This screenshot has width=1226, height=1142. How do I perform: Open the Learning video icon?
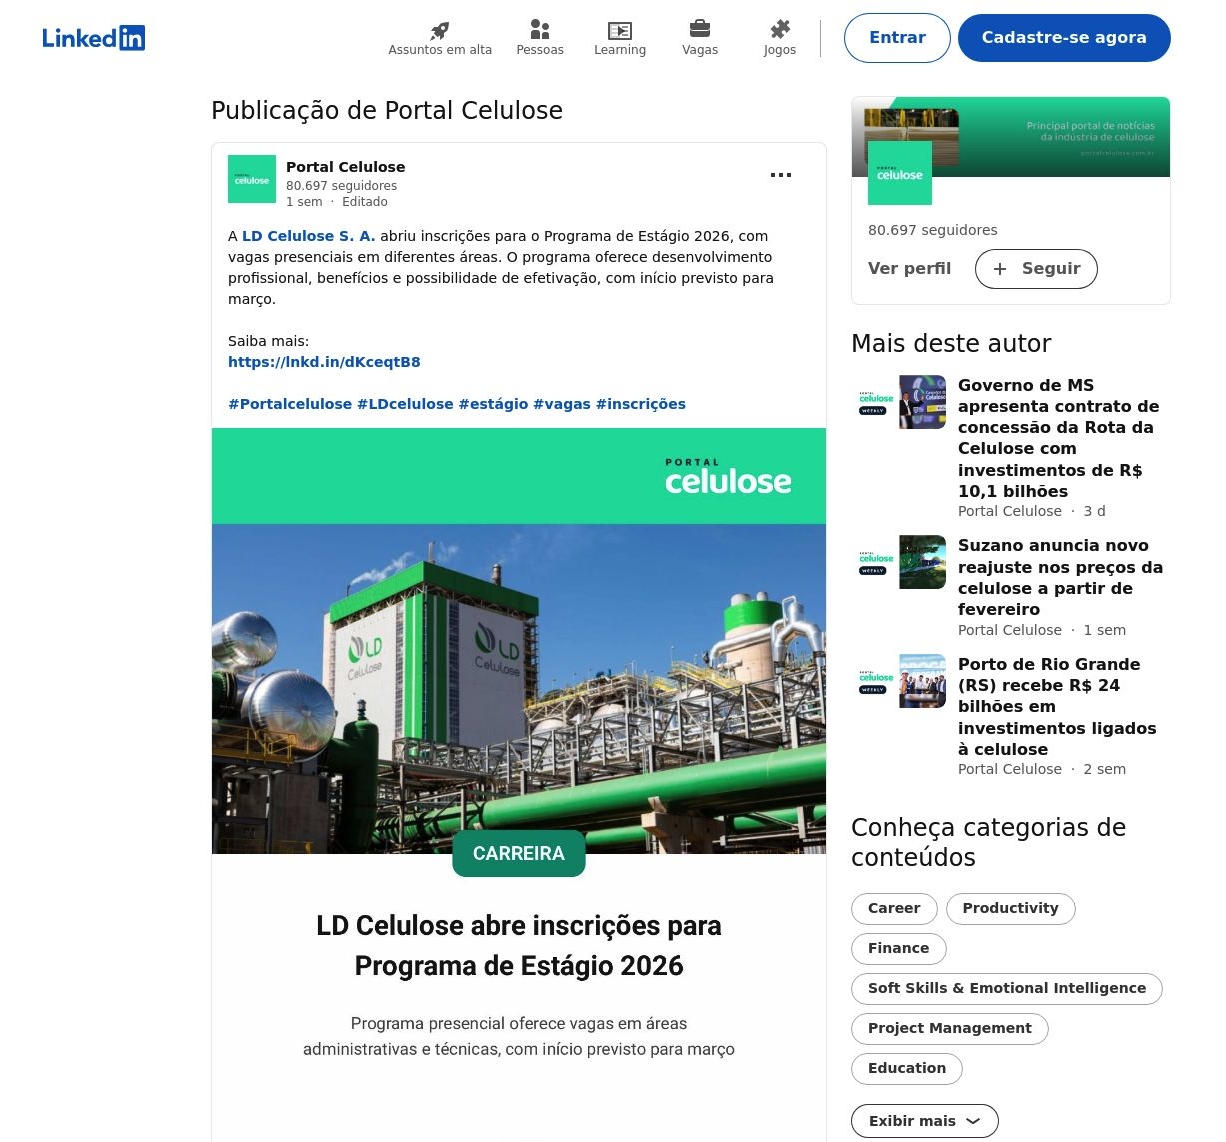[620, 30]
